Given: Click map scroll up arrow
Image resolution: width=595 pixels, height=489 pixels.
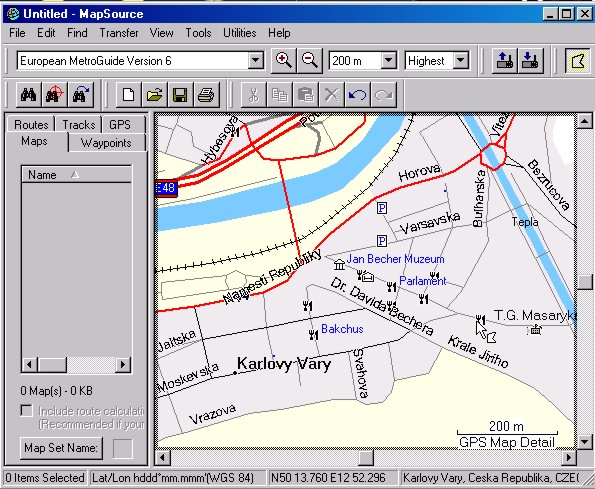Looking at the screenshot, I should (584, 122).
